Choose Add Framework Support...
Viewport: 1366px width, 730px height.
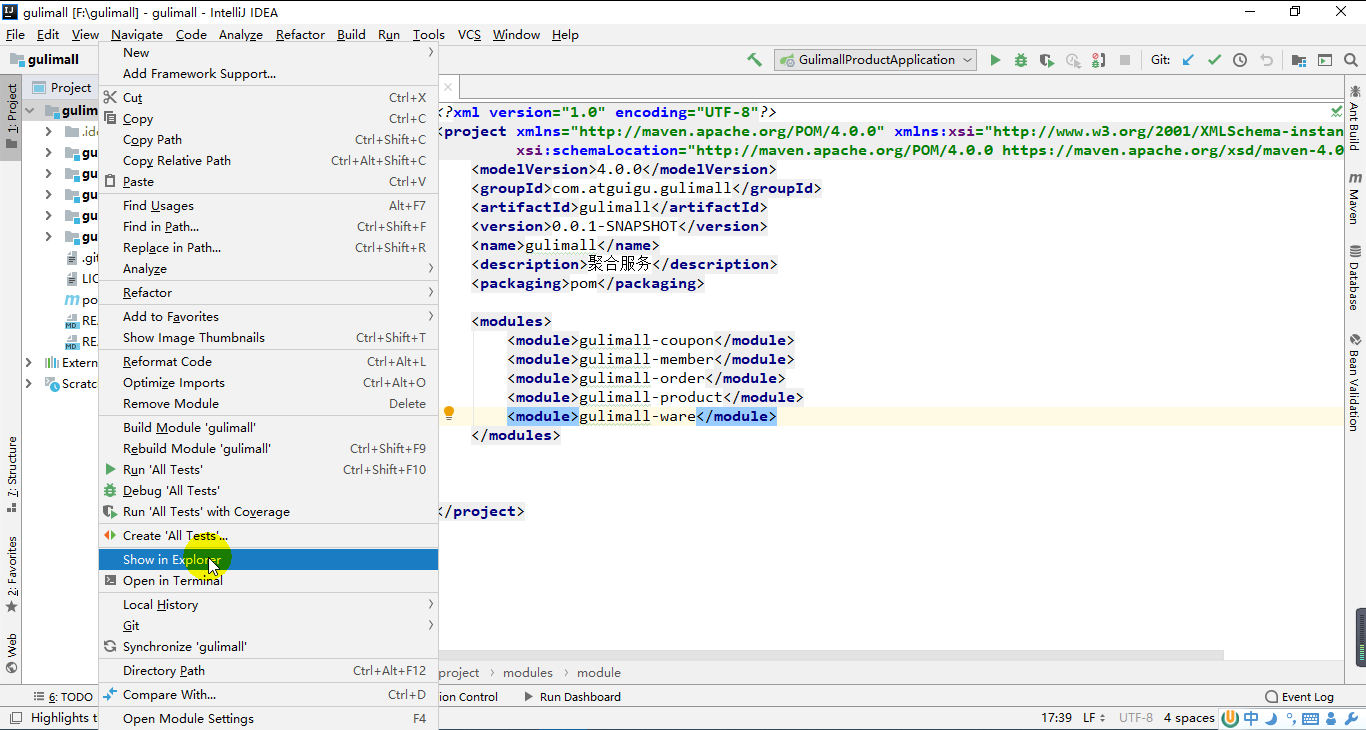click(x=268, y=74)
